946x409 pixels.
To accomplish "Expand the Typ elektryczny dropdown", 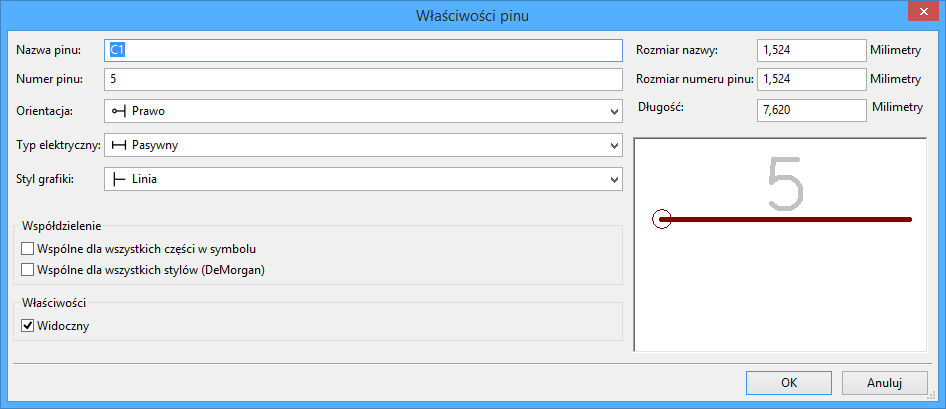I will 613,146.
